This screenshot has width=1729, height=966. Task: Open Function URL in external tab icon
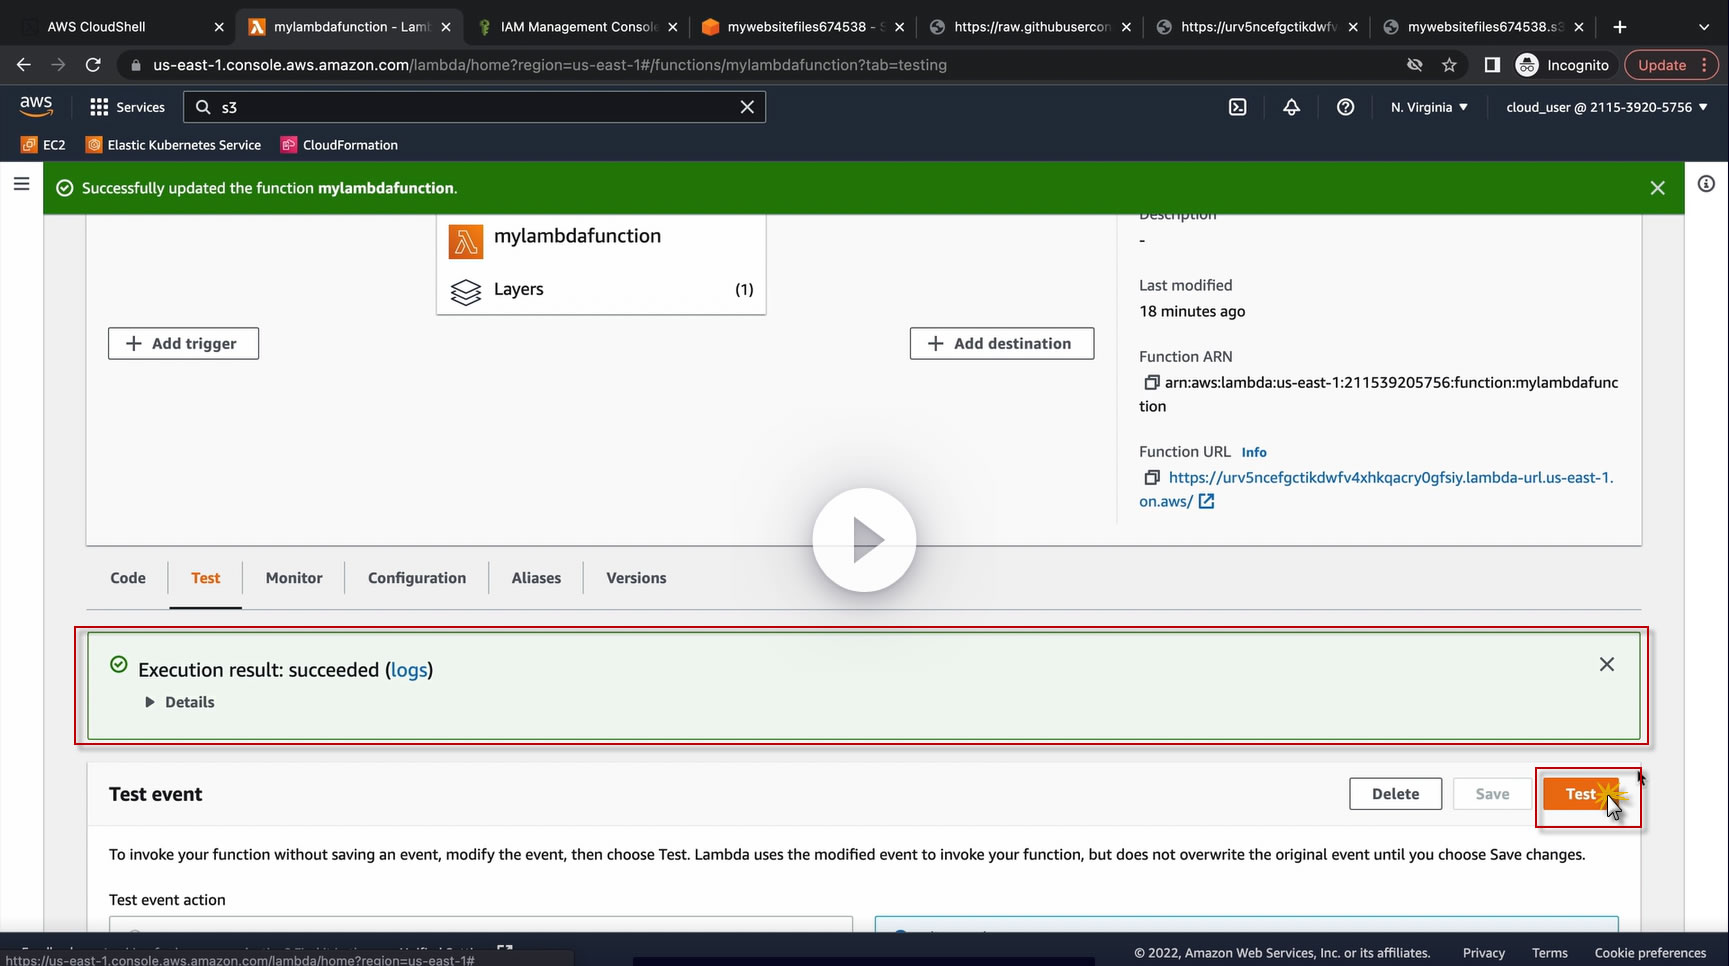pyautogui.click(x=1207, y=502)
